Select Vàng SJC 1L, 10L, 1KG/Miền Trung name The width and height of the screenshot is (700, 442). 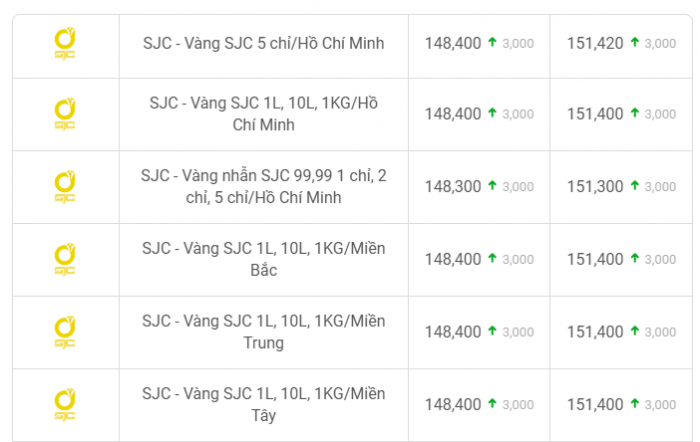tap(263, 332)
